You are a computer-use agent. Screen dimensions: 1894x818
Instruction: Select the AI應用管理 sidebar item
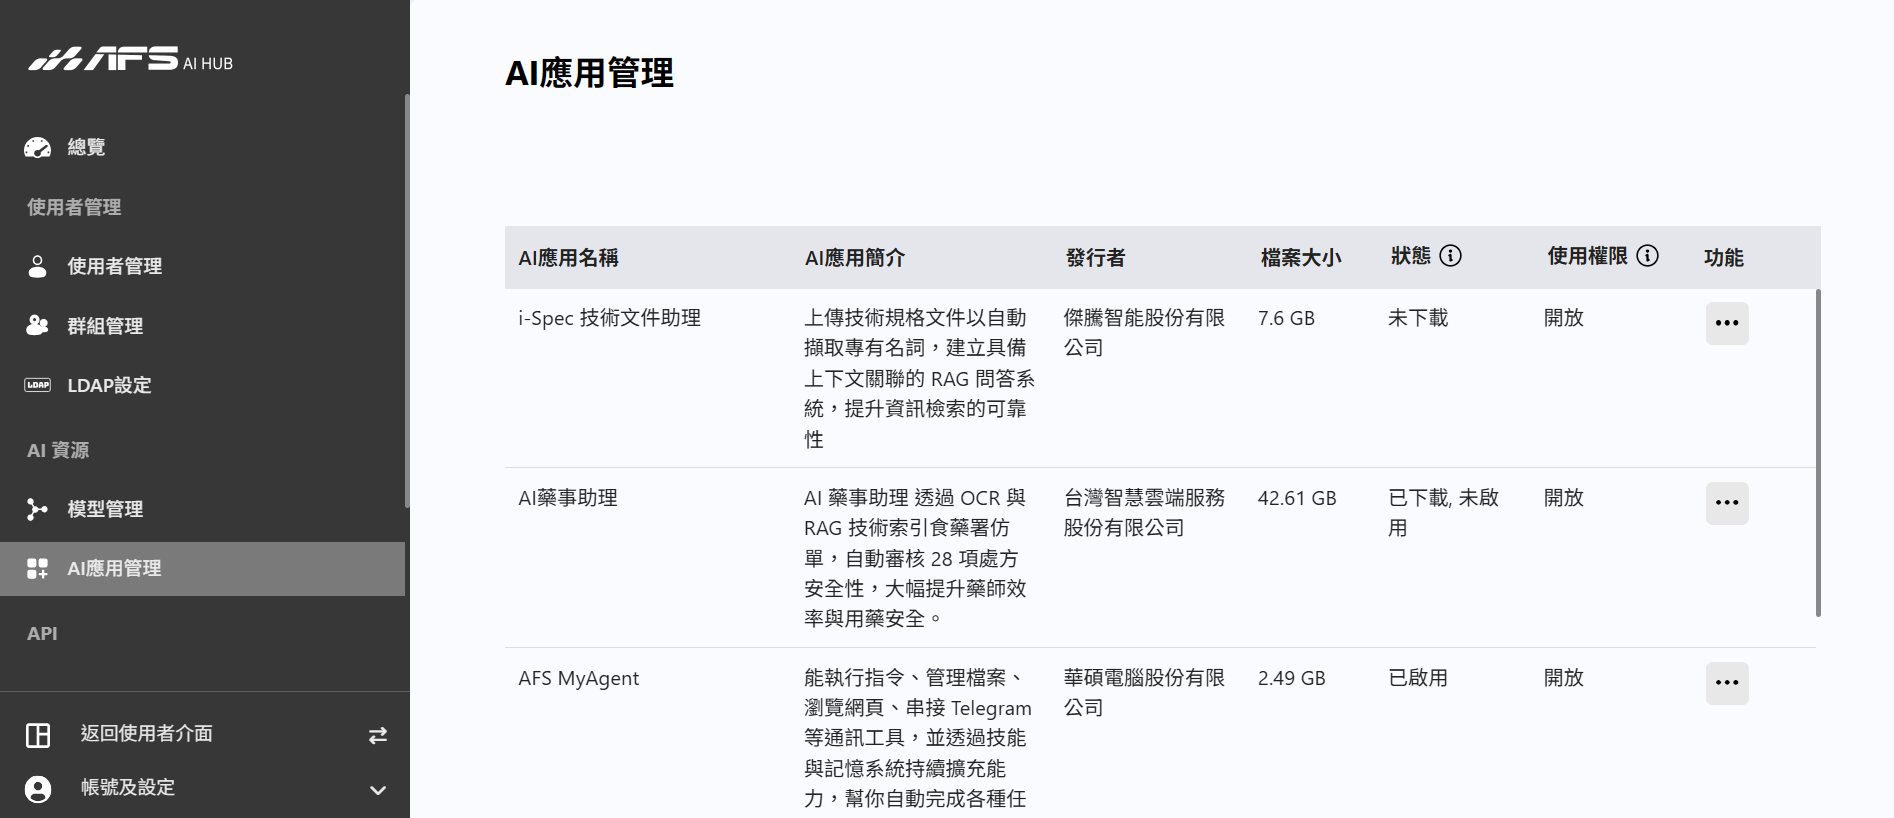point(202,569)
